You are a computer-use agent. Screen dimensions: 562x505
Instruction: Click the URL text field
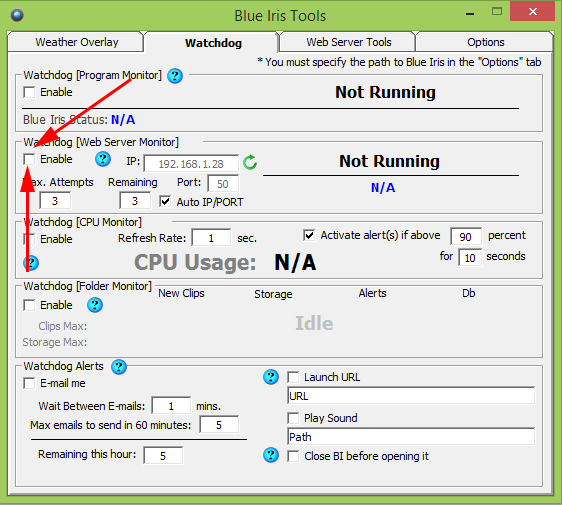coord(411,396)
